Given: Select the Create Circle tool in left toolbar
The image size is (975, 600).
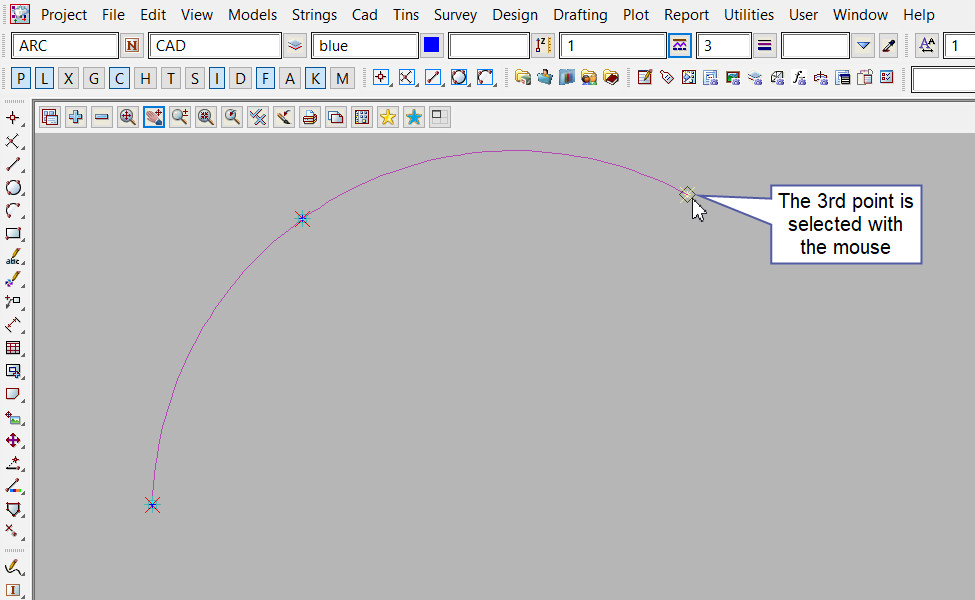Looking at the screenshot, I should pos(14,187).
